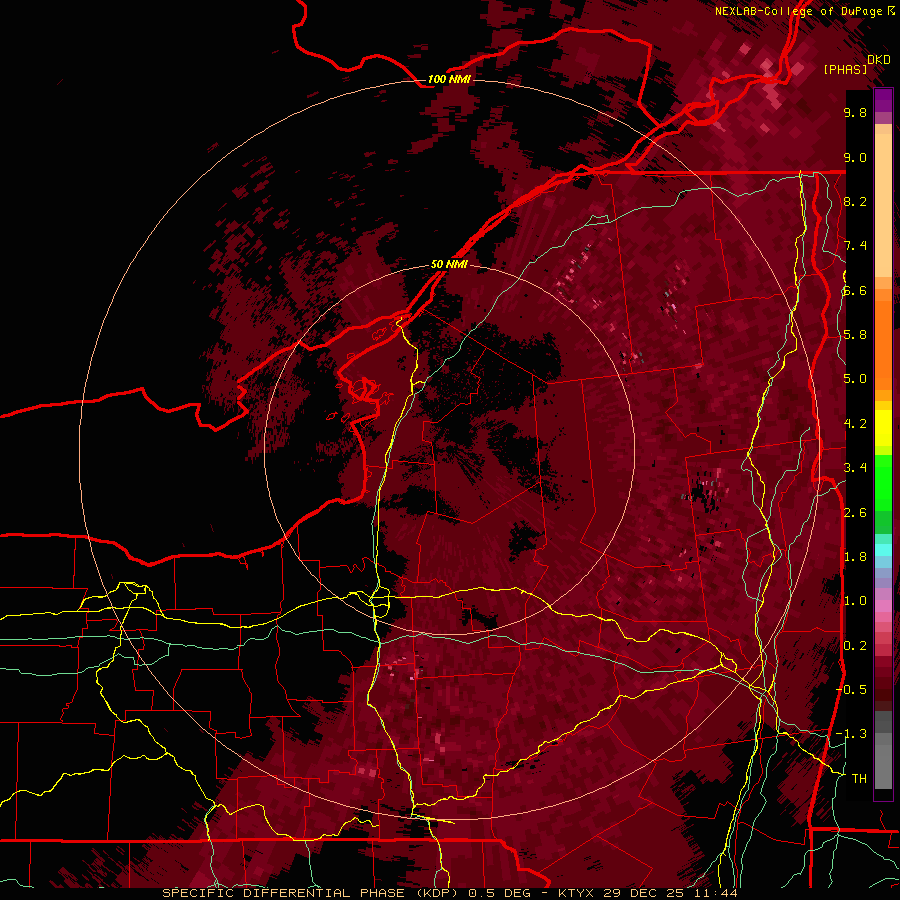This screenshot has width=900, height=900.
Task: Click the 100 NMI range ring label
Action: (x=449, y=79)
